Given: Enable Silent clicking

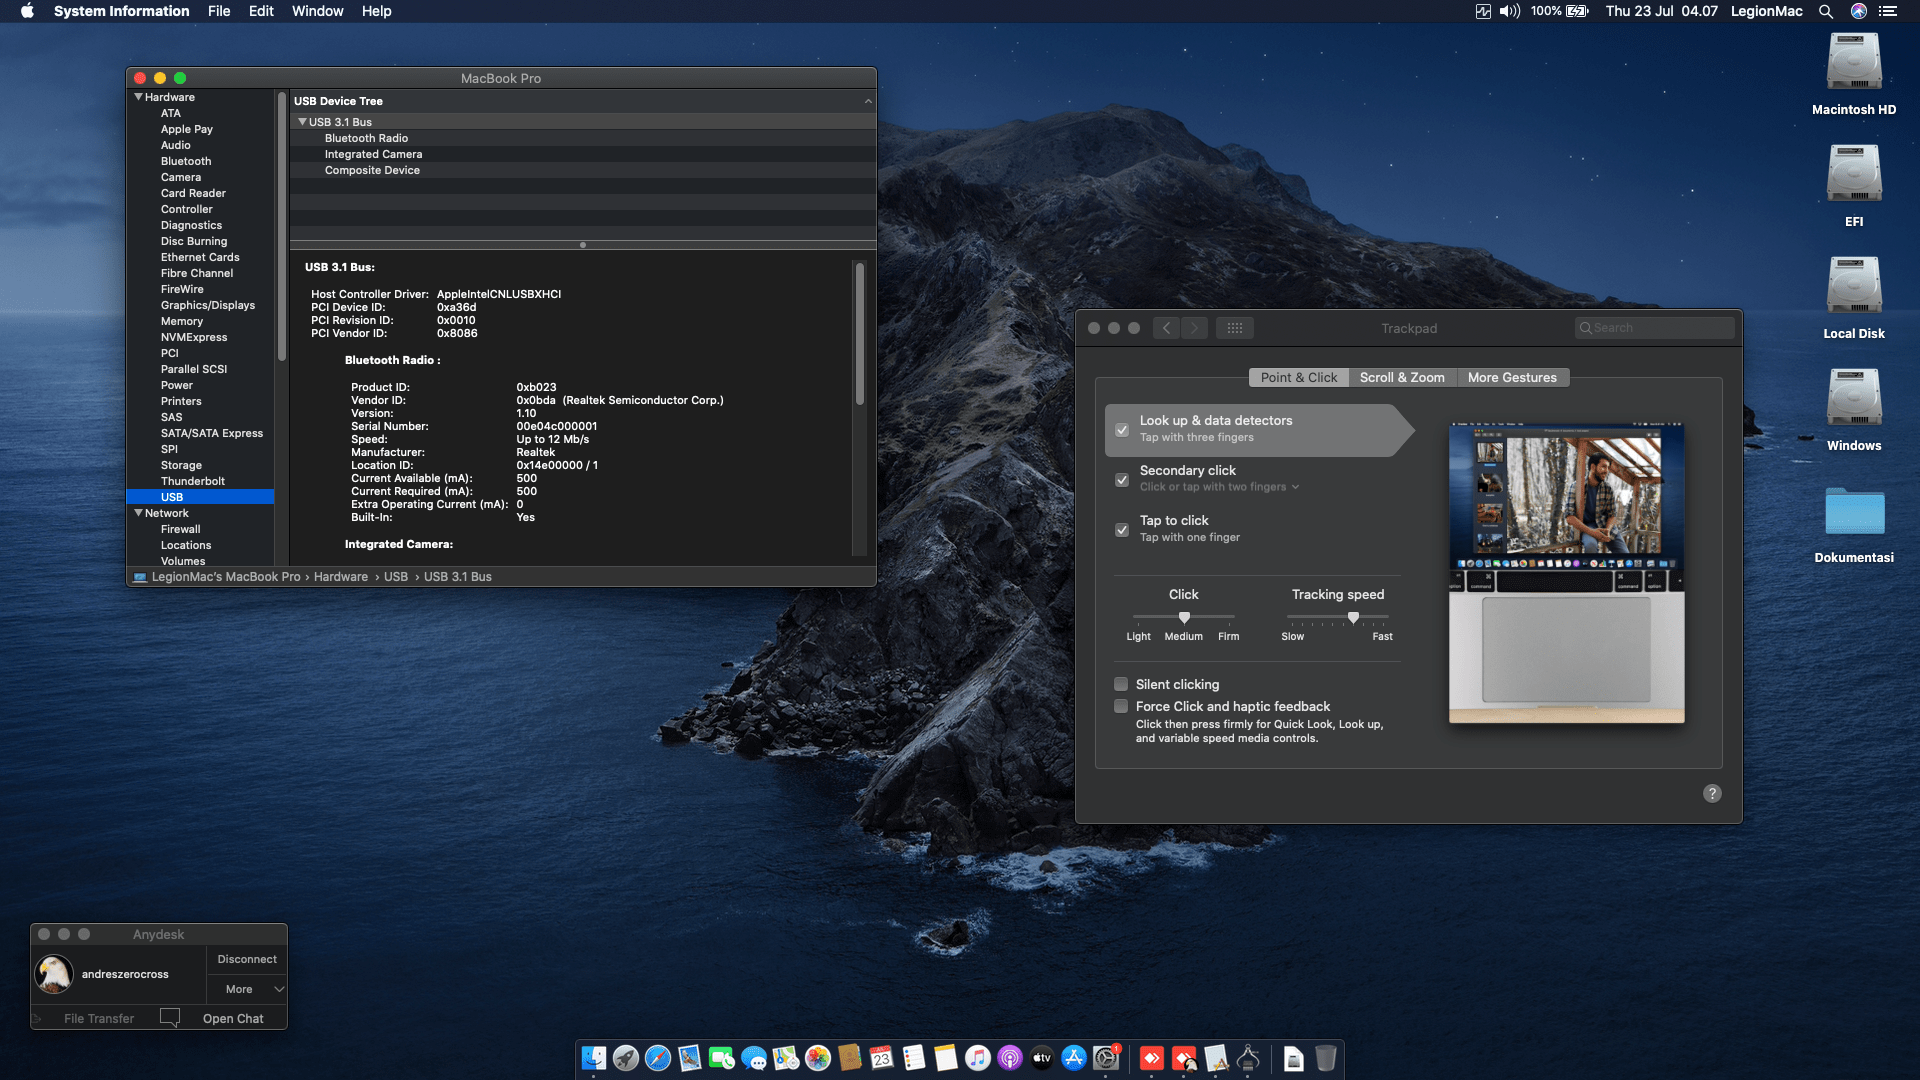Looking at the screenshot, I should (1121, 684).
